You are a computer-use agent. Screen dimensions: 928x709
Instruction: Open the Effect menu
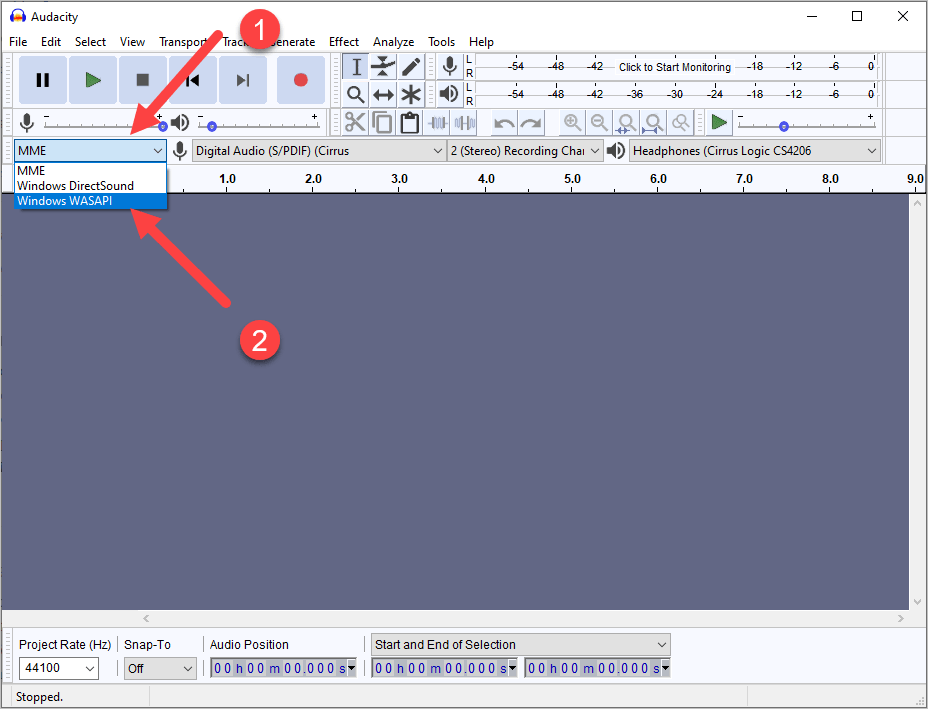pyautogui.click(x=344, y=42)
